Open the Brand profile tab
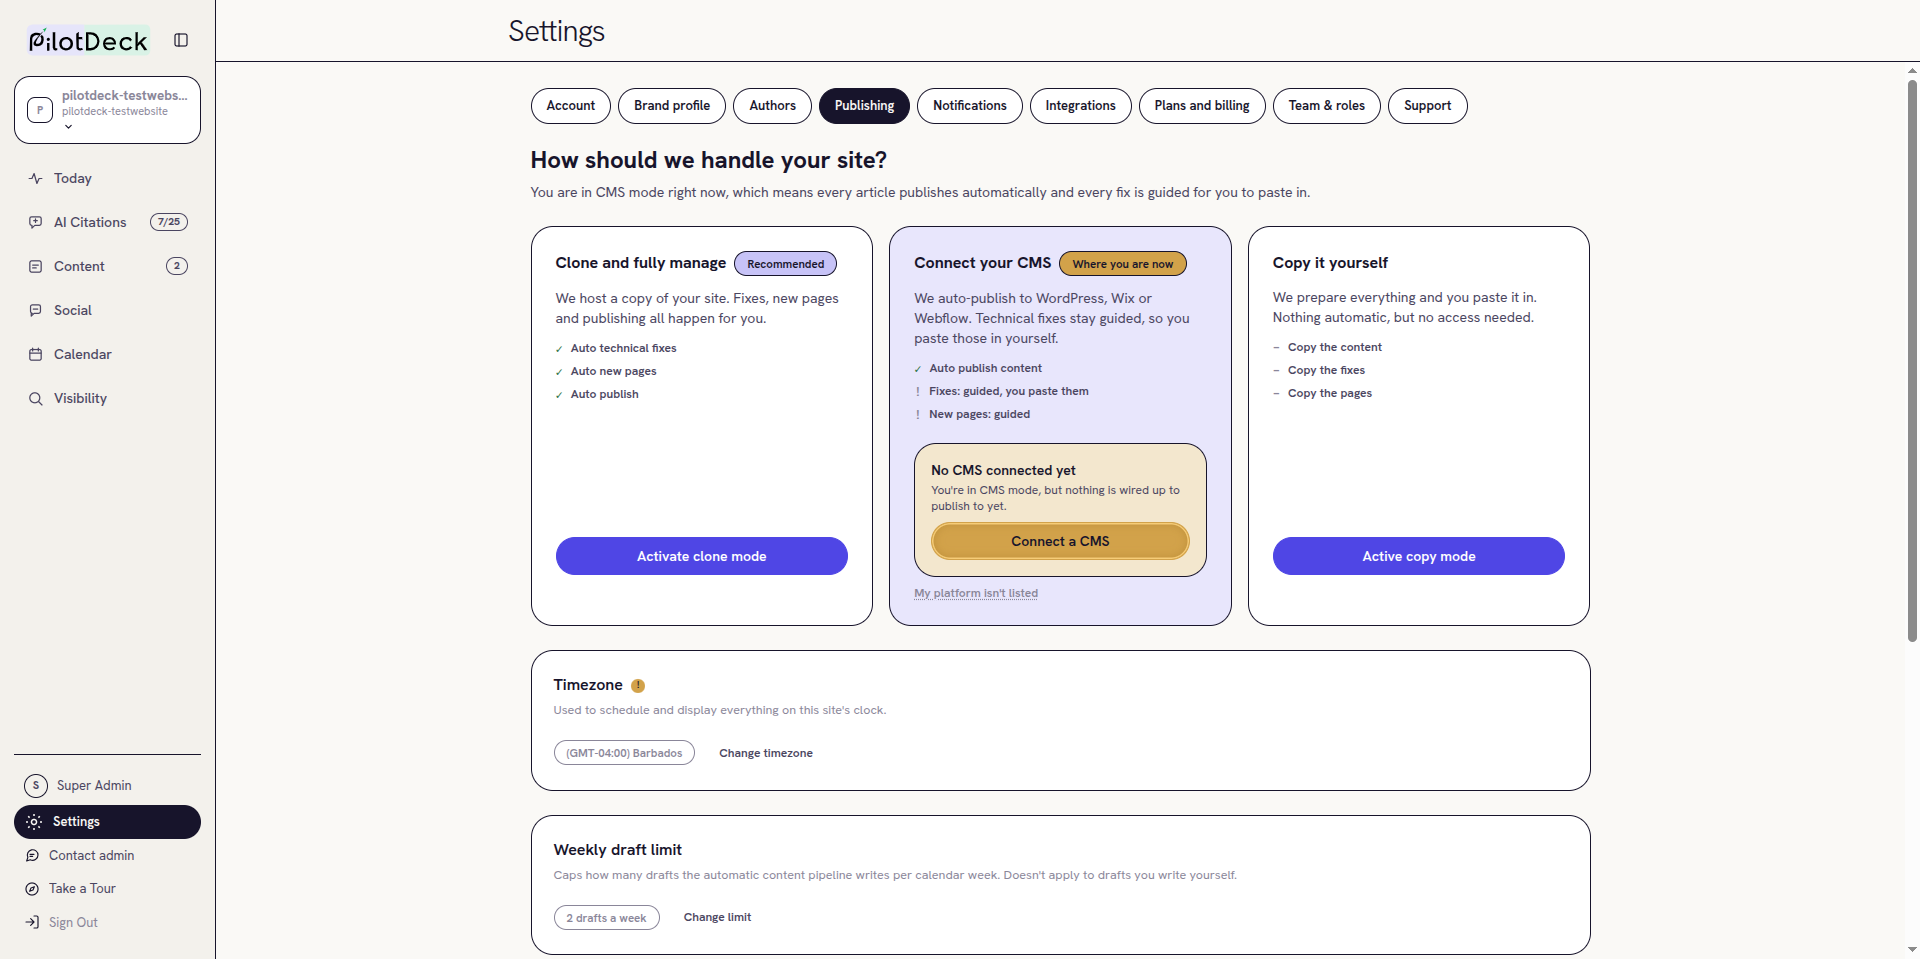Image resolution: width=1920 pixels, height=959 pixels. point(672,106)
